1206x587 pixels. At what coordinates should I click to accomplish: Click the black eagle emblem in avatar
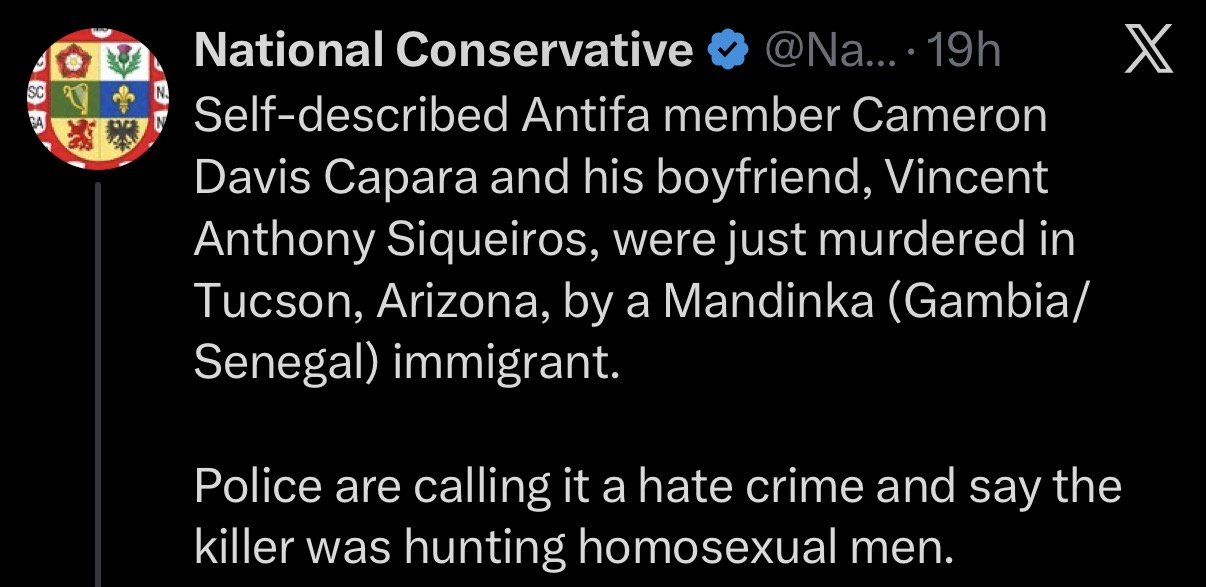(x=123, y=134)
